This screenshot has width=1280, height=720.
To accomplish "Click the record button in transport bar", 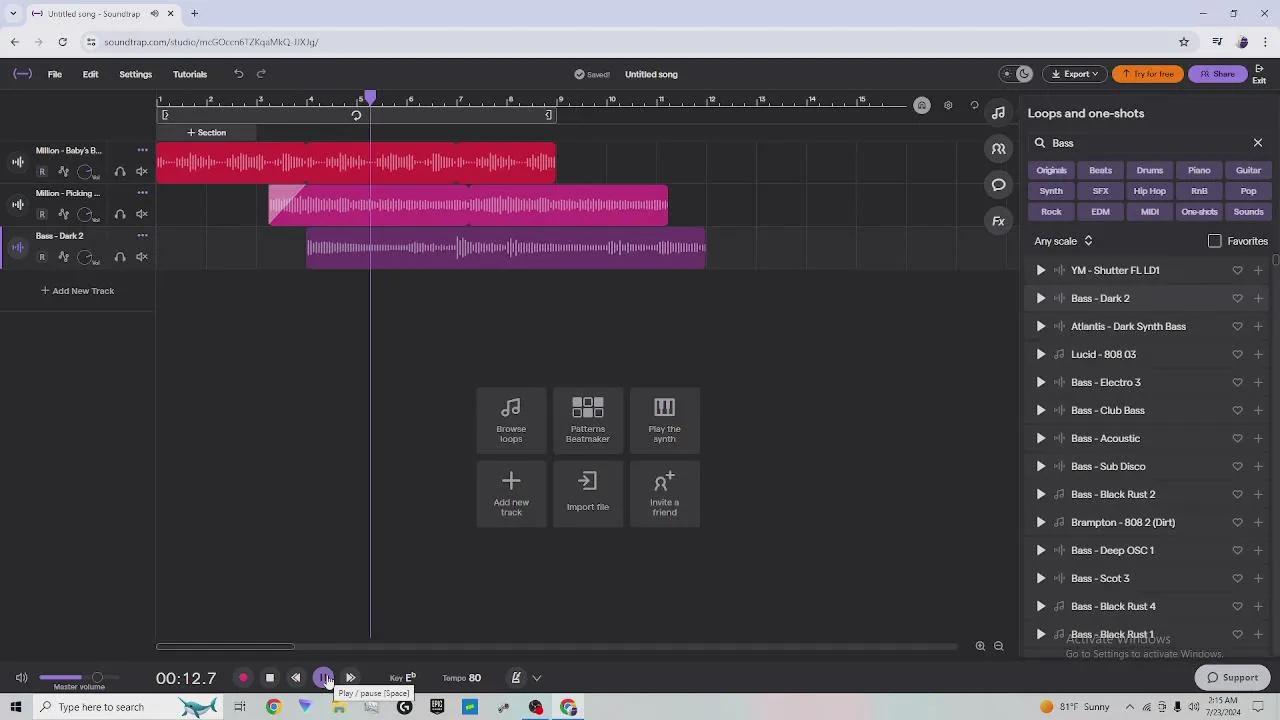I will tap(243, 678).
